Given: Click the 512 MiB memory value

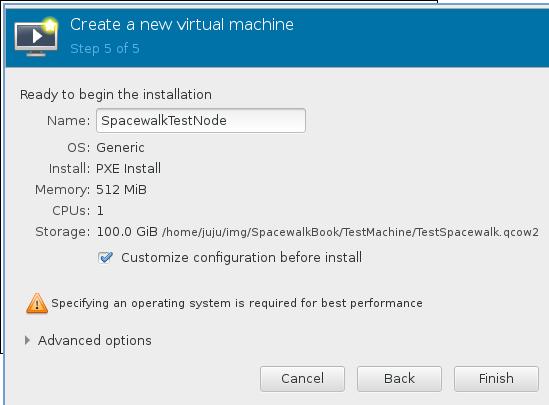Looking at the screenshot, I should pyautogui.click(x=121, y=190).
